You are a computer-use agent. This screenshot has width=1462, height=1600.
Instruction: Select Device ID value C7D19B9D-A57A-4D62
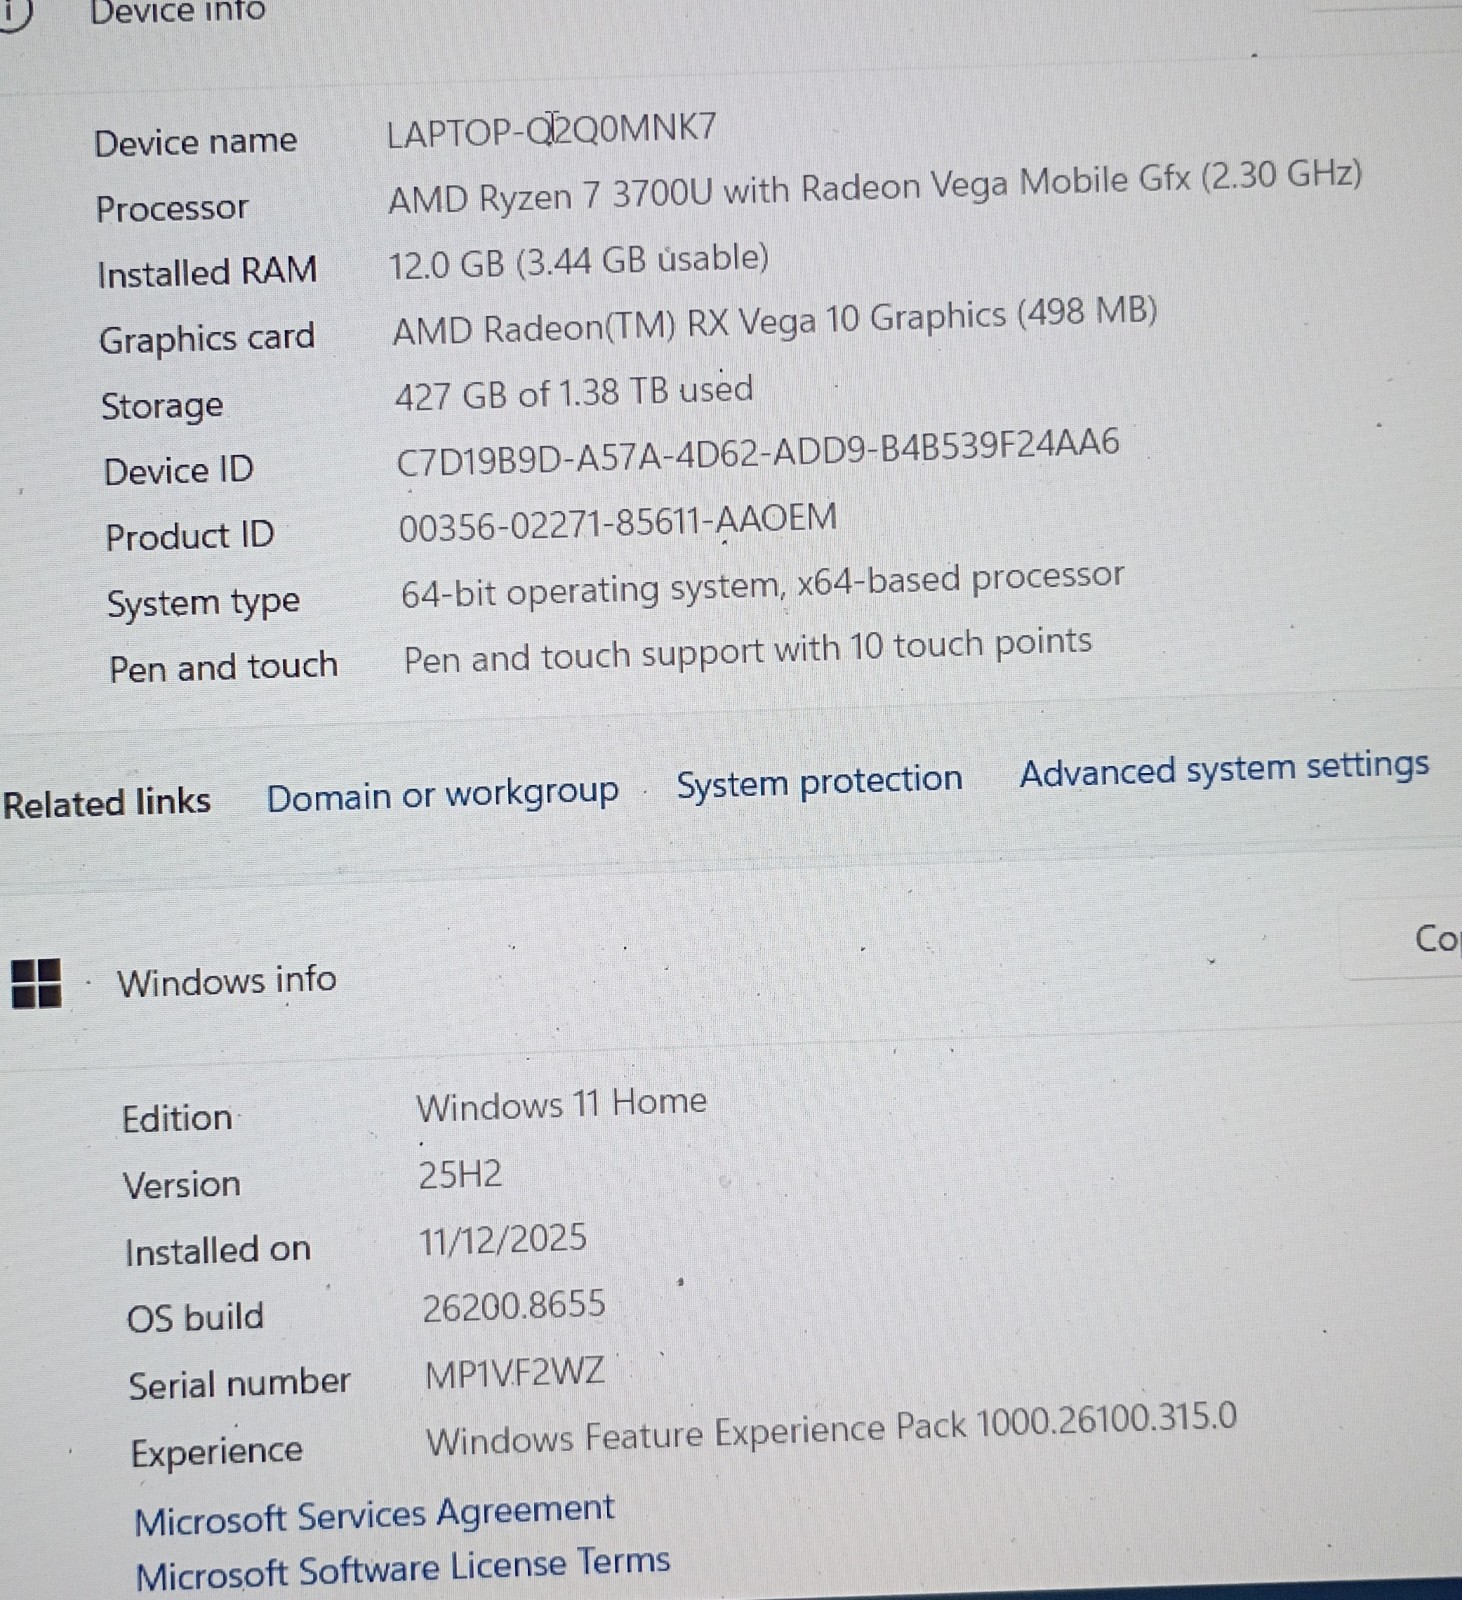[758, 452]
